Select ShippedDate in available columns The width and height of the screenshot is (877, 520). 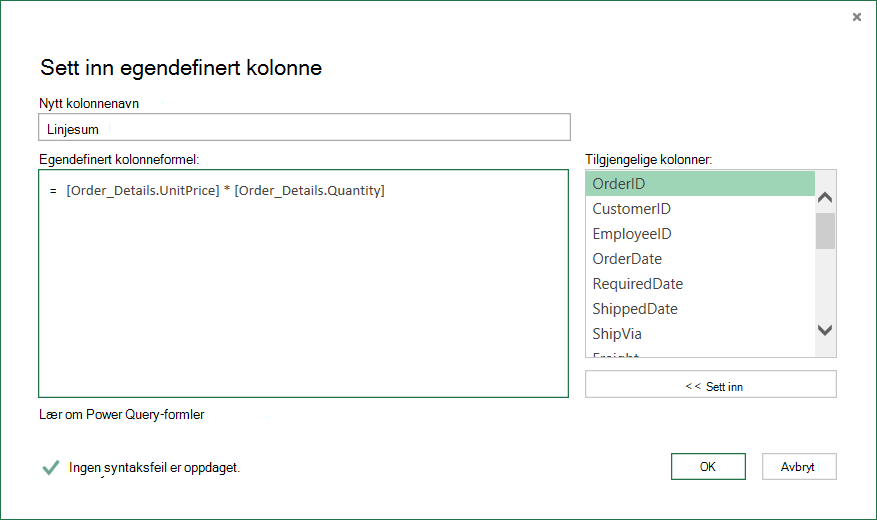[700, 309]
